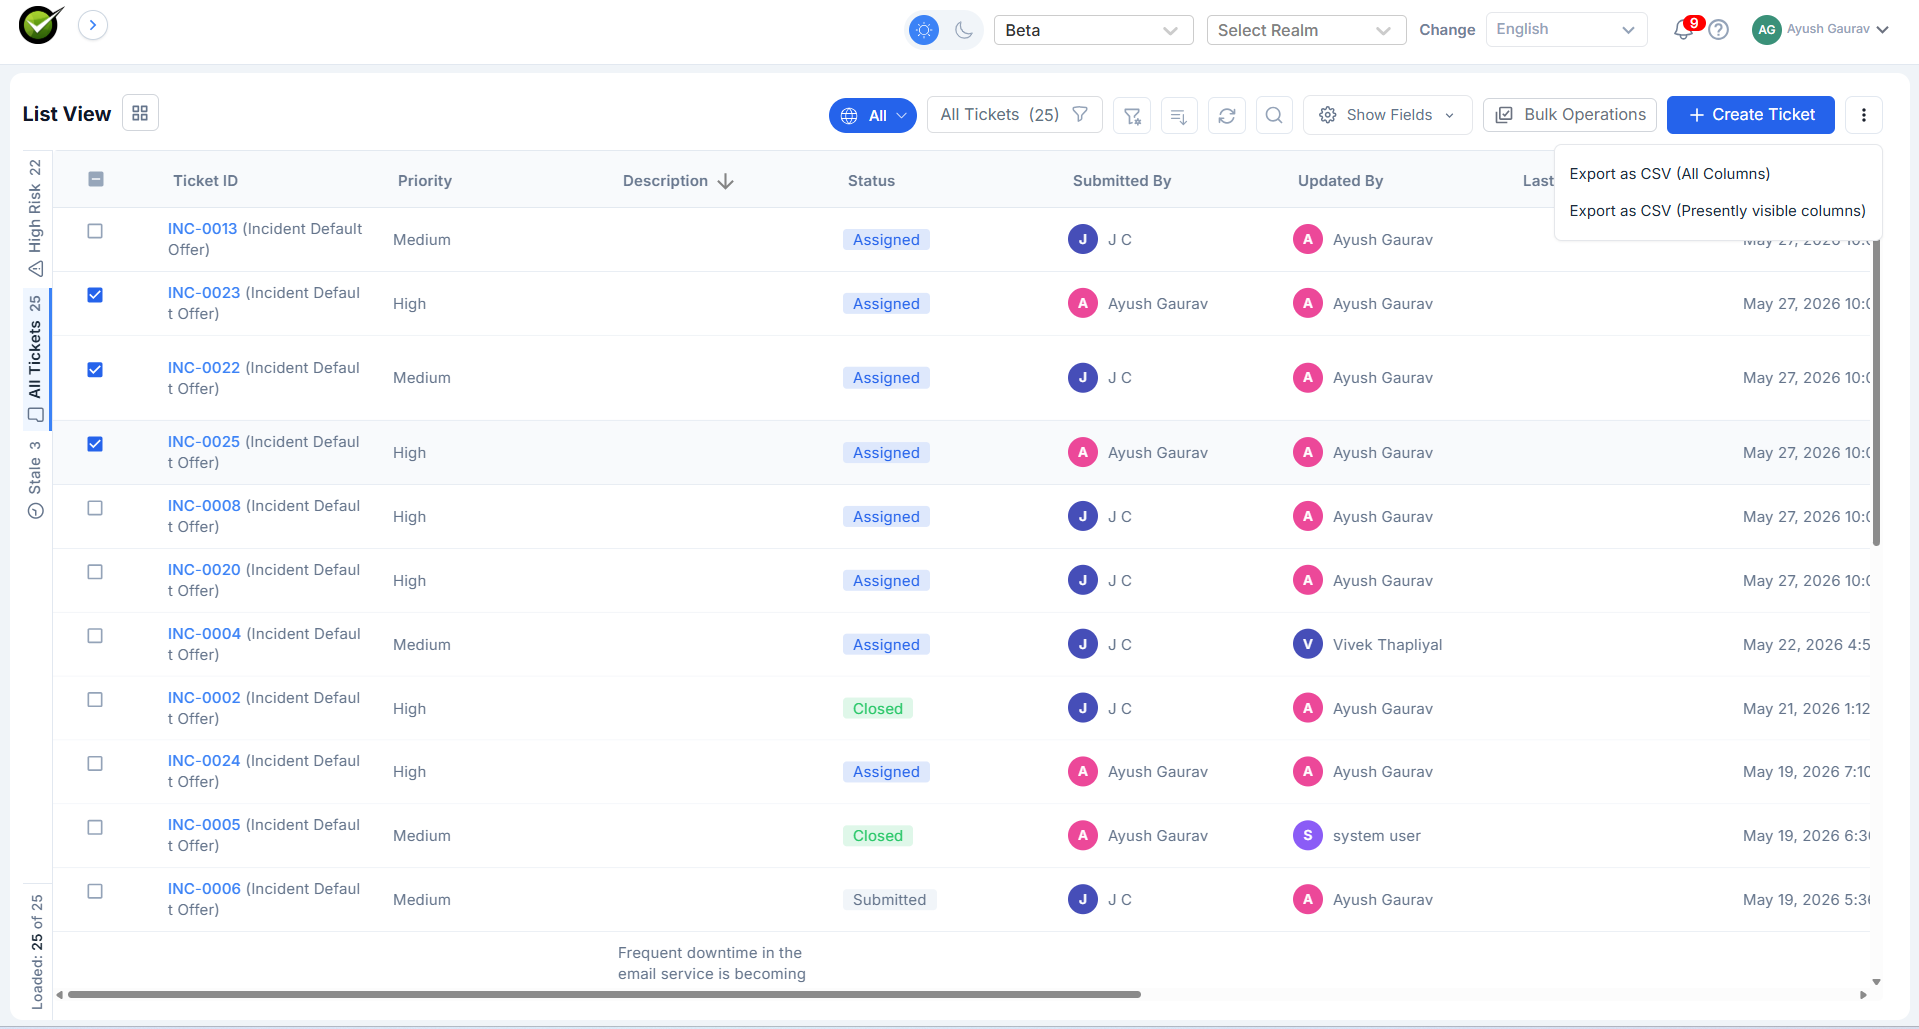
Task: Click the gear icon in Show Fields
Action: coord(1328,115)
